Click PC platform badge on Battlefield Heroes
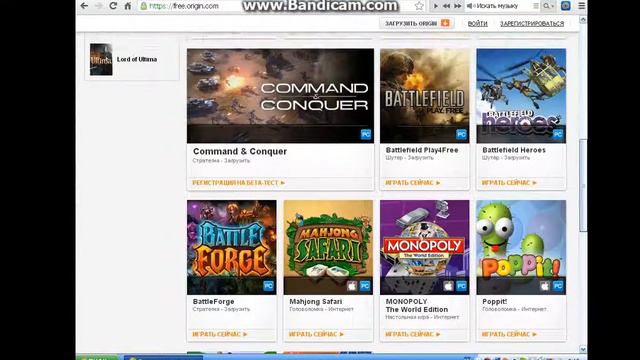The image size is (640, 360). click(x=558, y=134)
